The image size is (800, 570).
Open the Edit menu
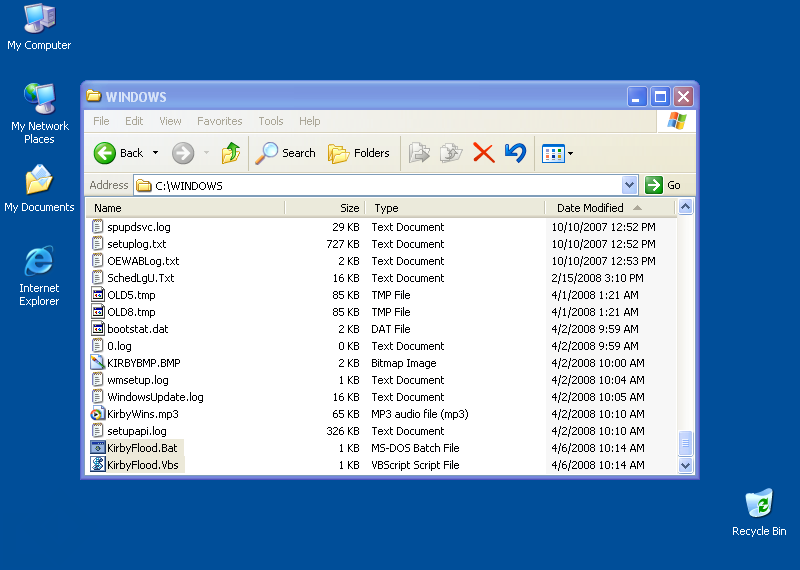[x=134, y=121]
